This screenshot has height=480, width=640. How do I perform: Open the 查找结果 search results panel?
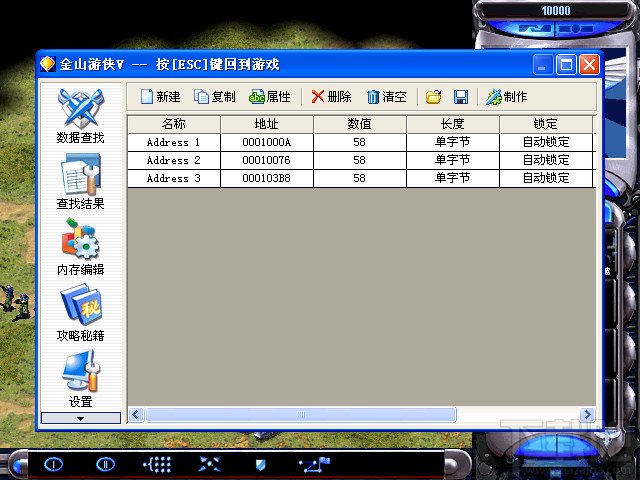pos(80,181)
